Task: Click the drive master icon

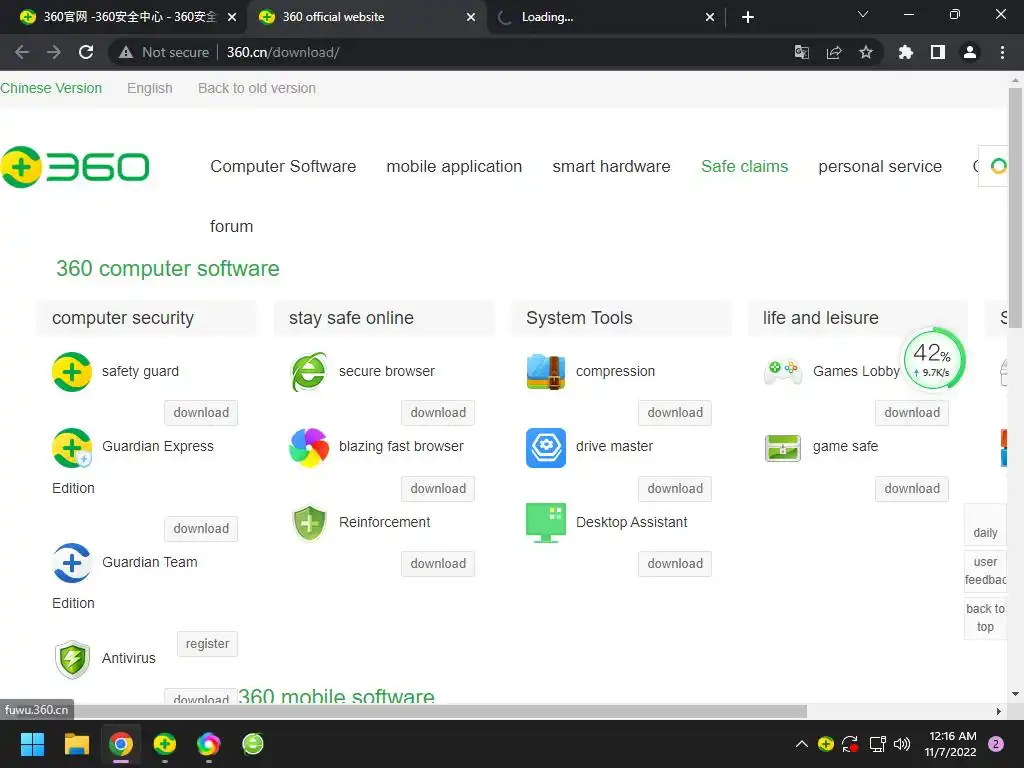Action: [x=546, y=447]
